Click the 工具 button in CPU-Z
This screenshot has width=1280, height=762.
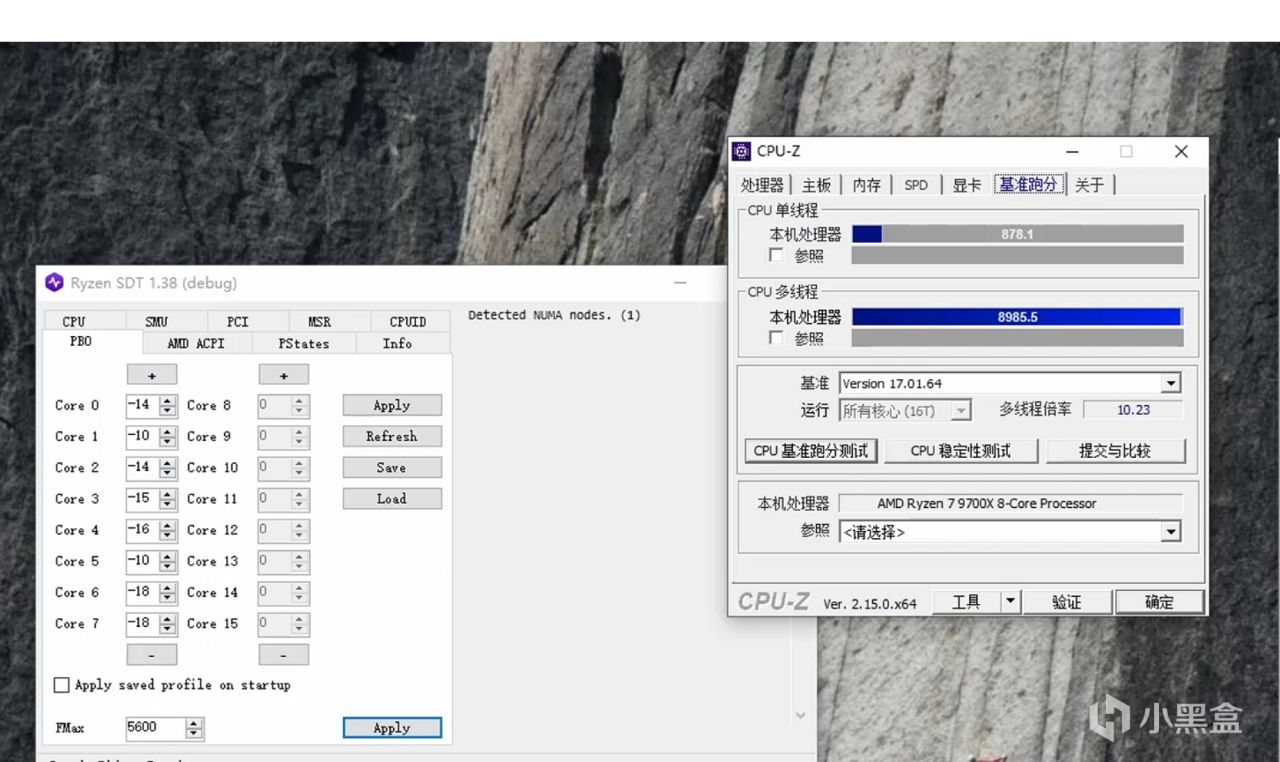pyautogui.click(x=966, y=602)
